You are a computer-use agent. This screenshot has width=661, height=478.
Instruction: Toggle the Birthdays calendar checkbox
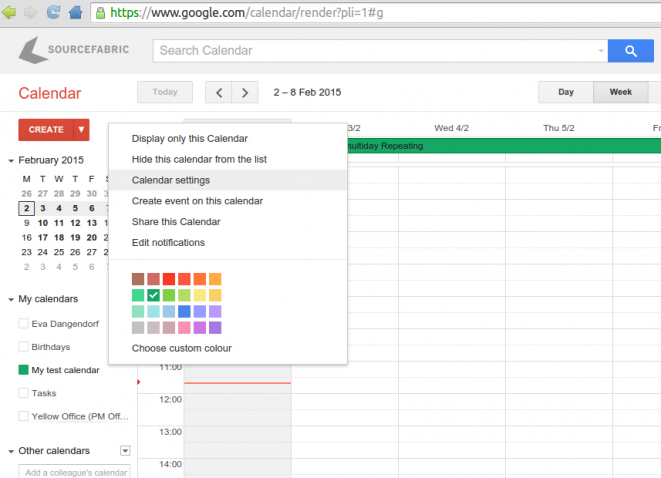(x=24, y=347)
